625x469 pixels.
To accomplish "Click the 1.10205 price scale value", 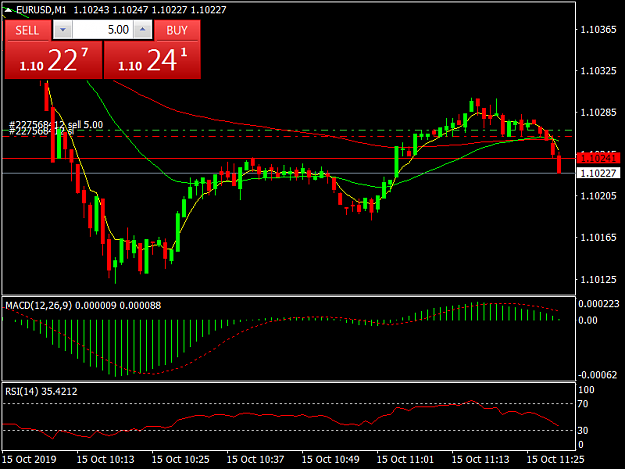I will click(598, 196).
